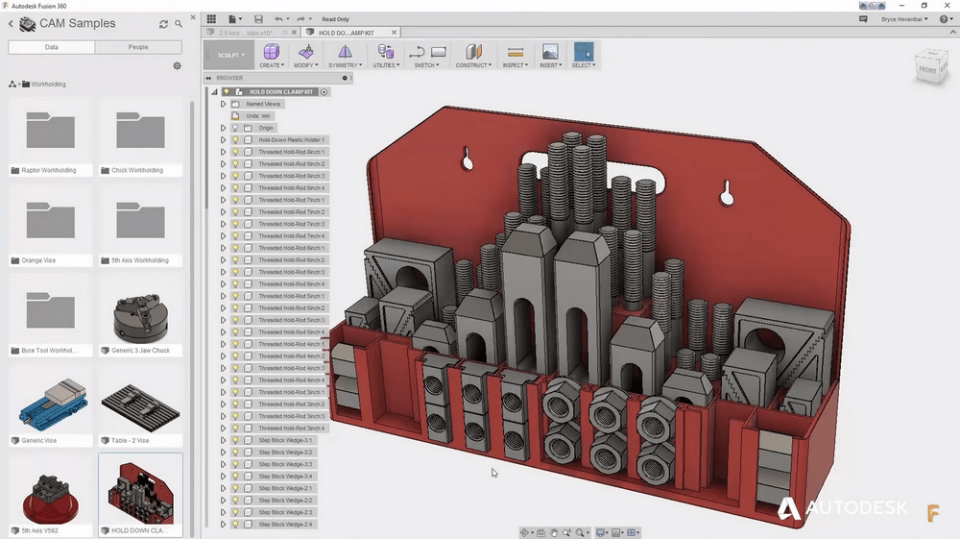The image size is (960, 539).
Task: Search within the CAM Samples panel
Action: pyautogui.click(x=179, y=24)
